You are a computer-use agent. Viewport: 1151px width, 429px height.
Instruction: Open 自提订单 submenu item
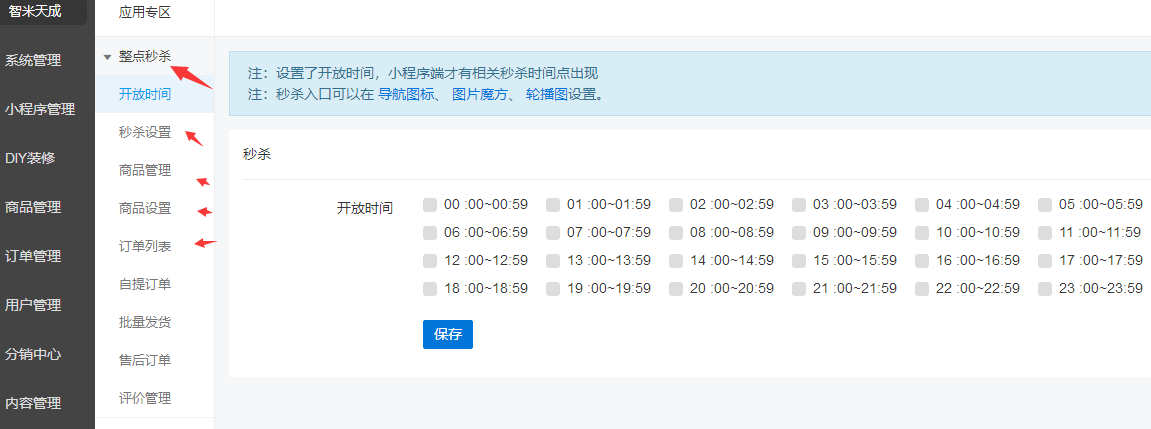(x=145, y=284)
